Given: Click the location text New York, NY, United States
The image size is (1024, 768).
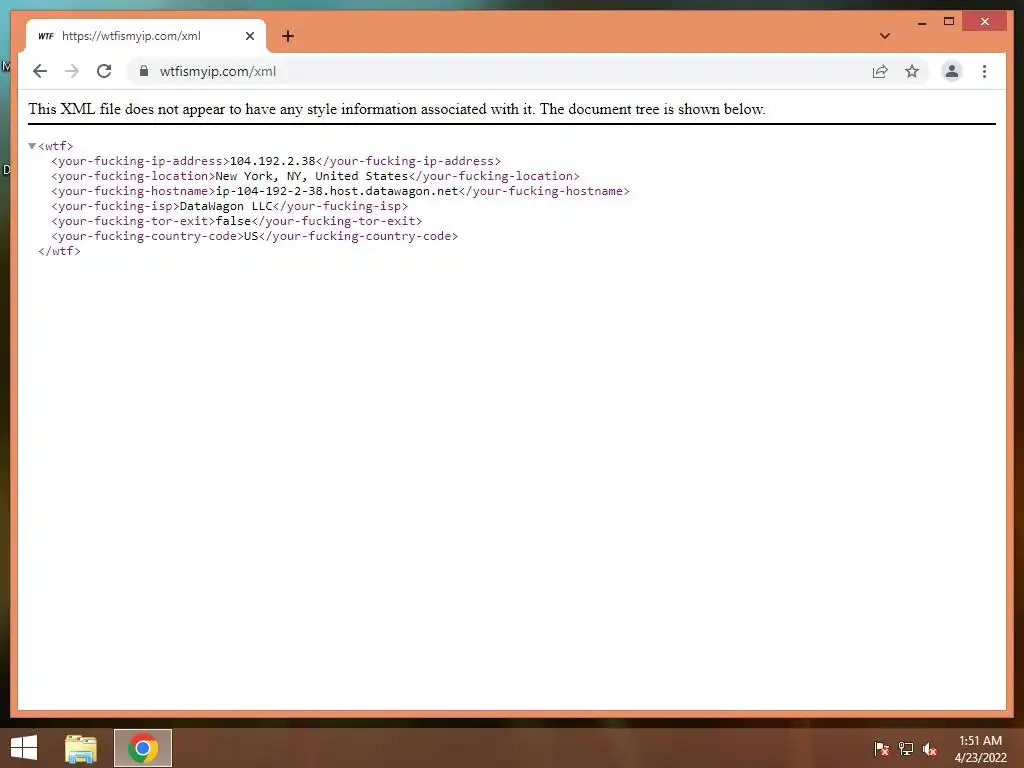Looking at the screenshot, I should tap(312, 176).
